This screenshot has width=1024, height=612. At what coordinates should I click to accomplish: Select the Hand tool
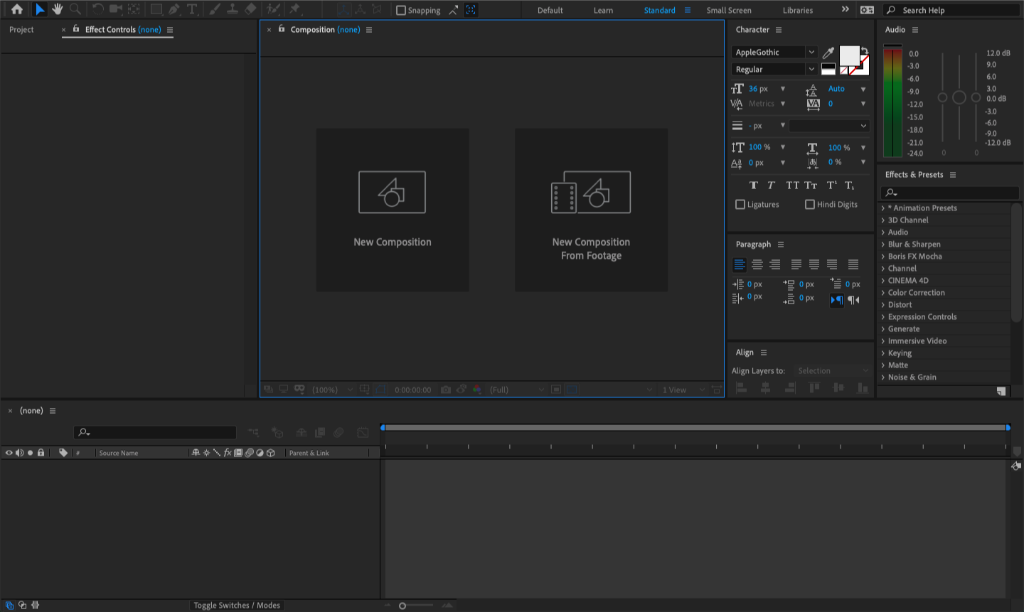pyautogui.click(x=57, y=9)
